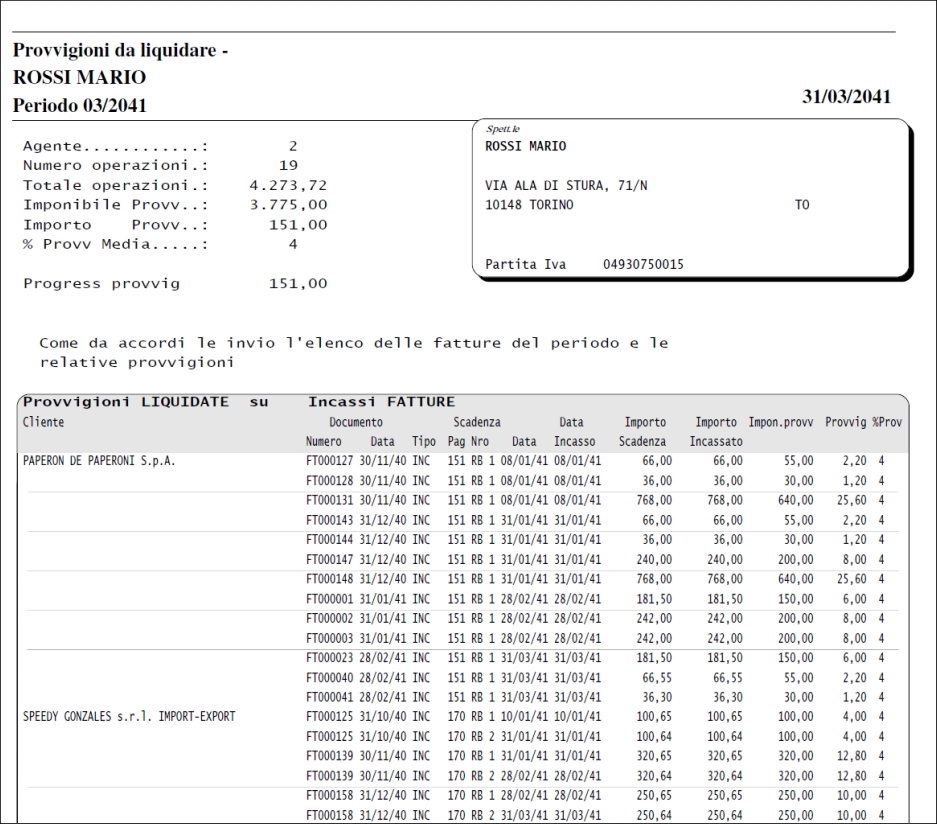Click the province code TO in the address box
Image resolution: width=937 pixels, height=824 pixels.
click(x=802, y=205)
